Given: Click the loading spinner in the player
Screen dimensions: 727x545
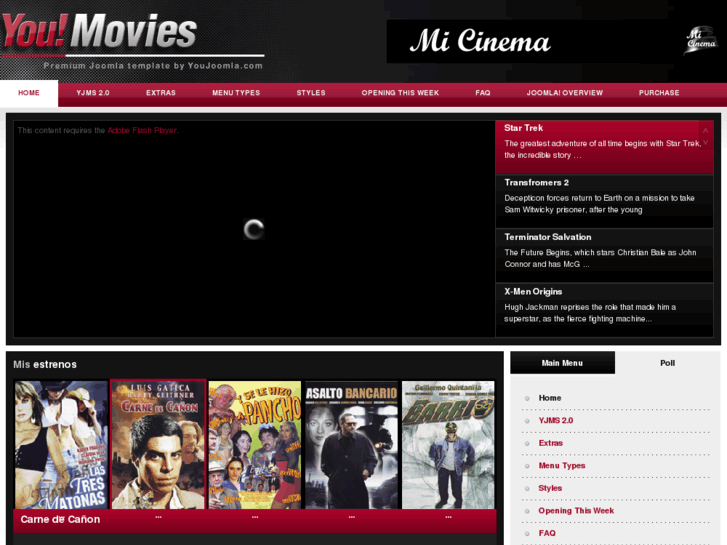Looking at the screenshot, I should click(x=254, y=229).
